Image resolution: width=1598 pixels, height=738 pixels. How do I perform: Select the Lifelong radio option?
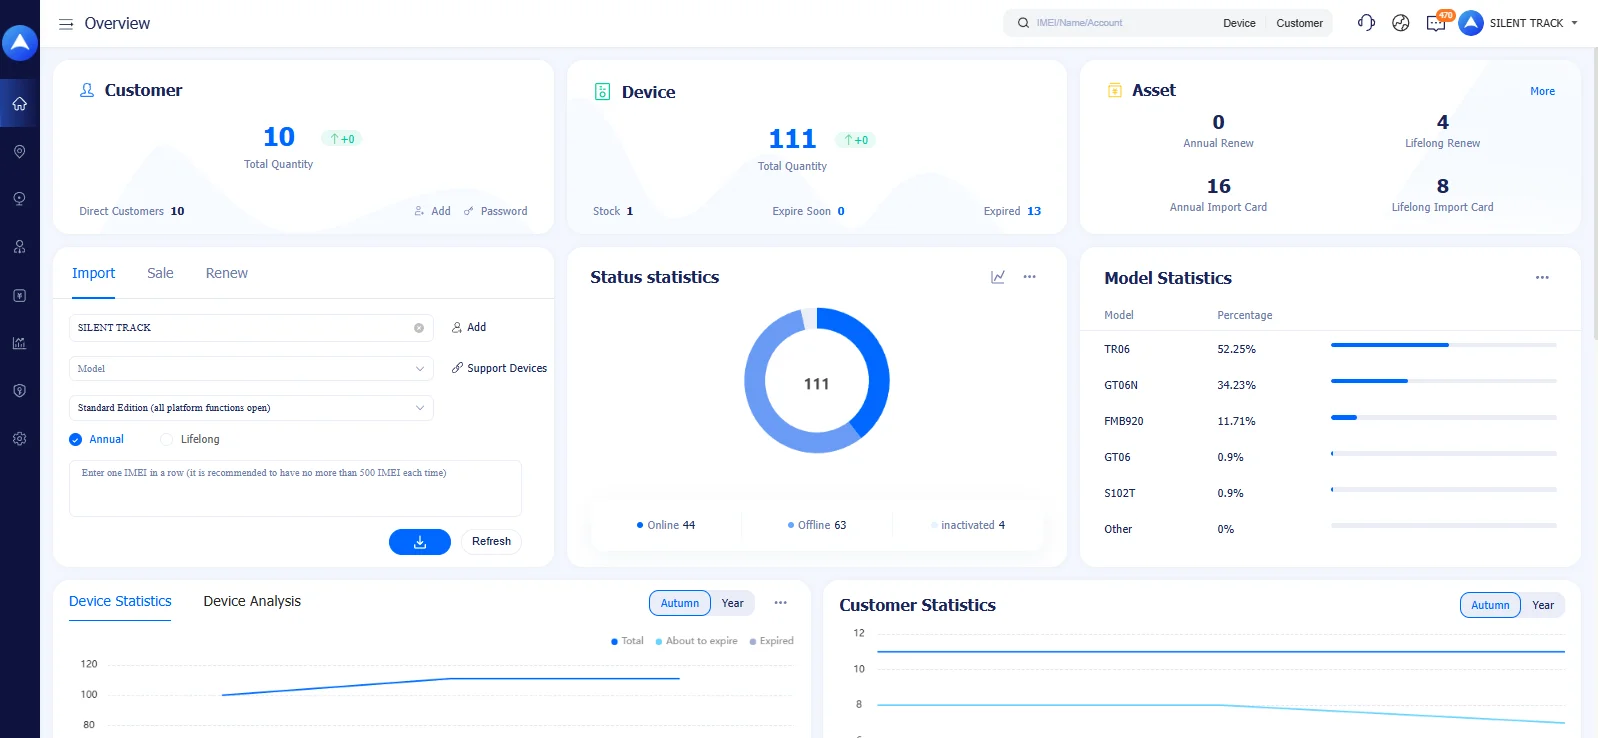167,439
